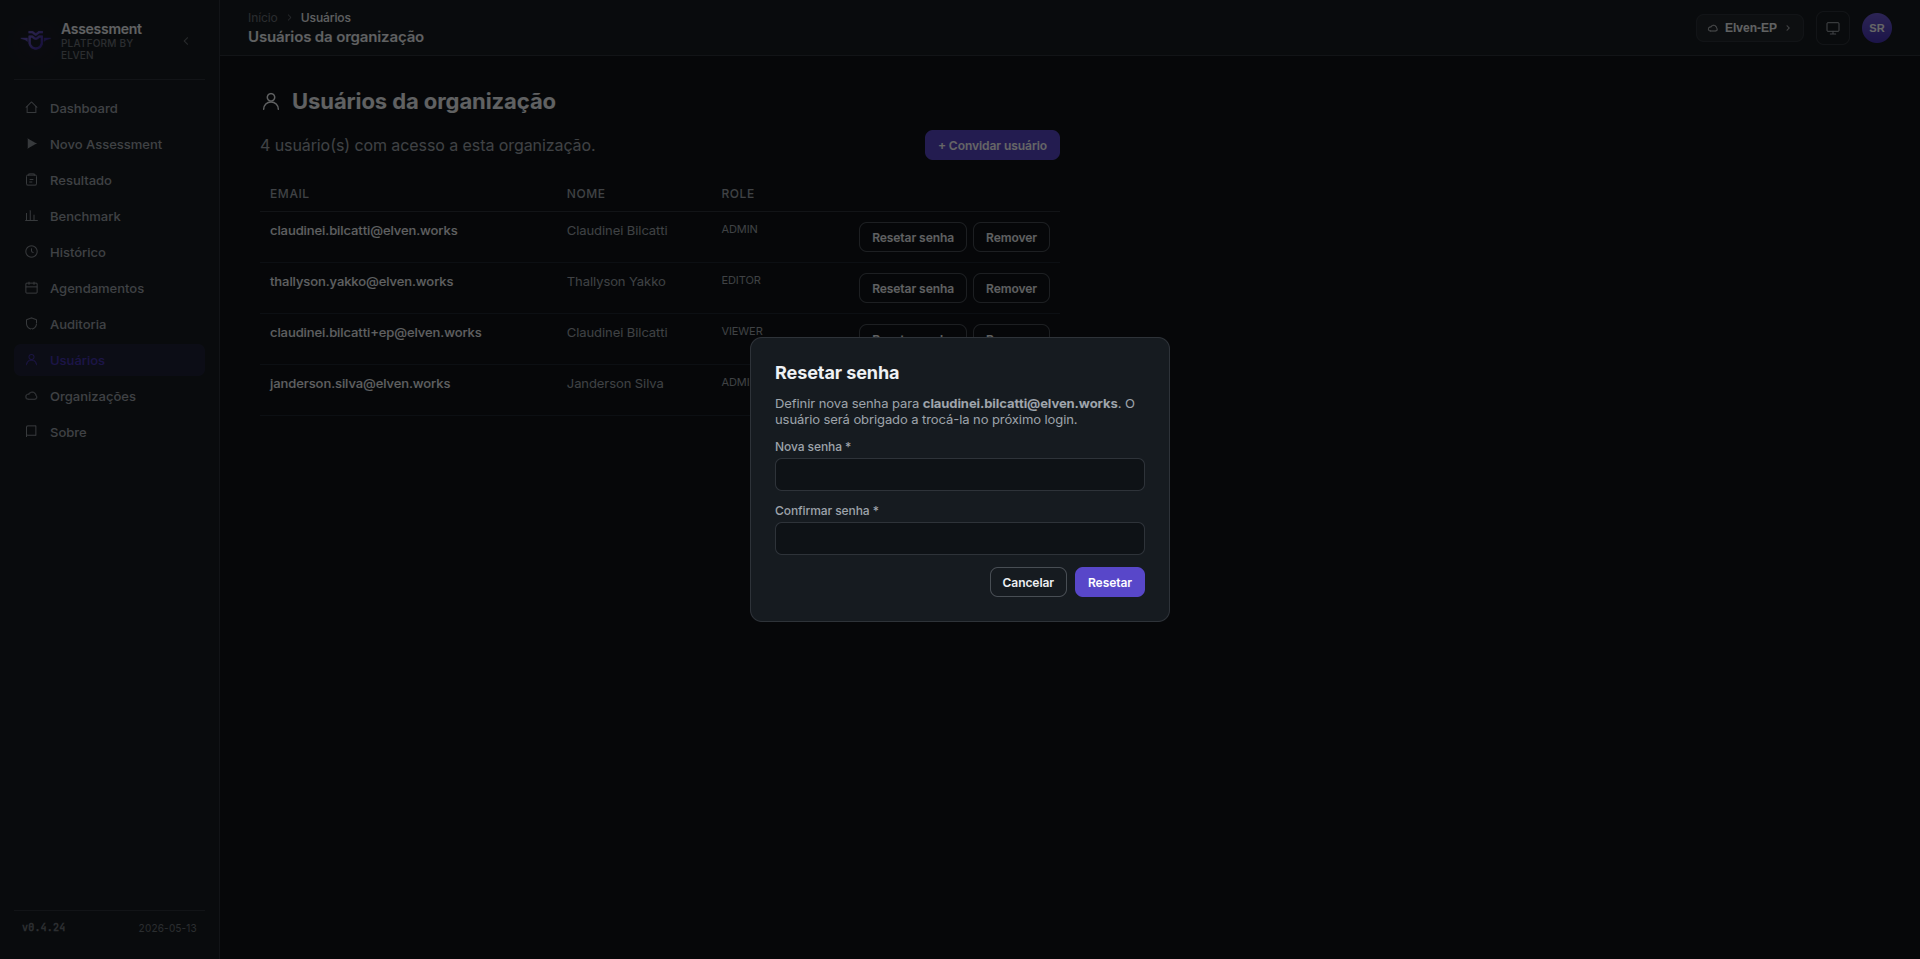Viewport: 1920px width, 959px height.
Task: Click the Agendamentos calendar icon
Action: click(31, 288)
